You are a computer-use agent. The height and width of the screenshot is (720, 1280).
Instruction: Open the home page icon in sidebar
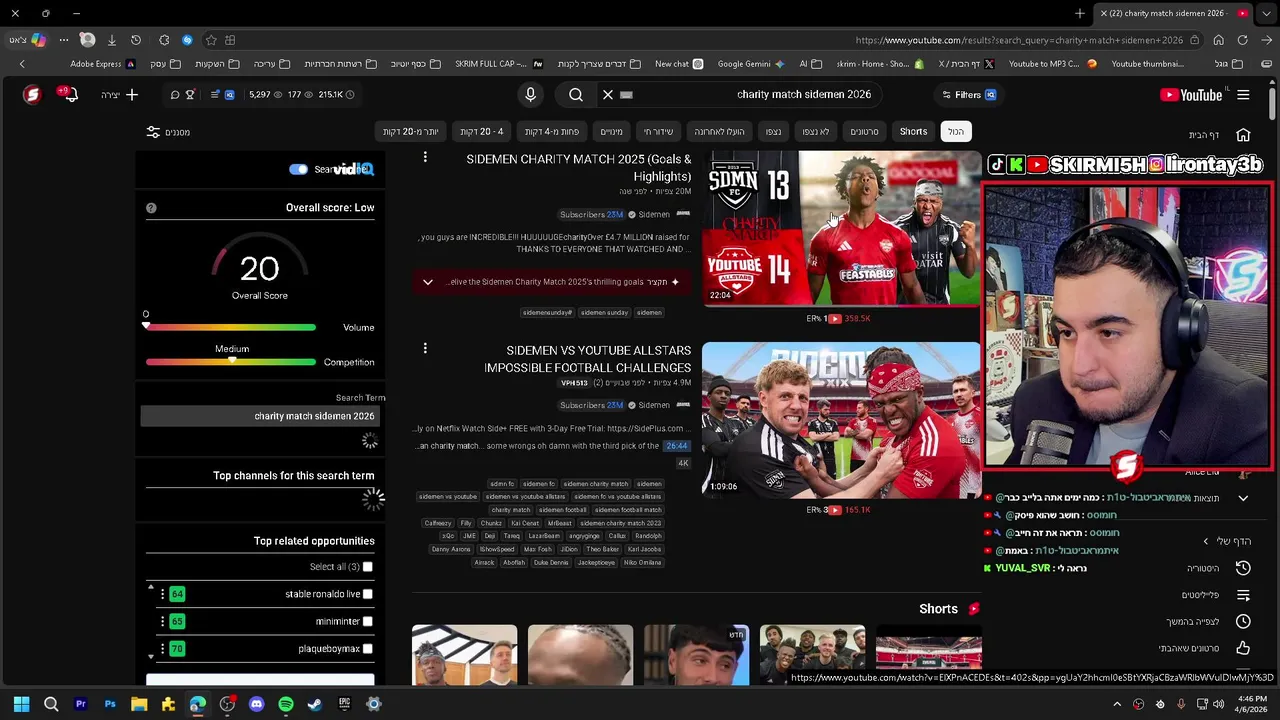1243,135
